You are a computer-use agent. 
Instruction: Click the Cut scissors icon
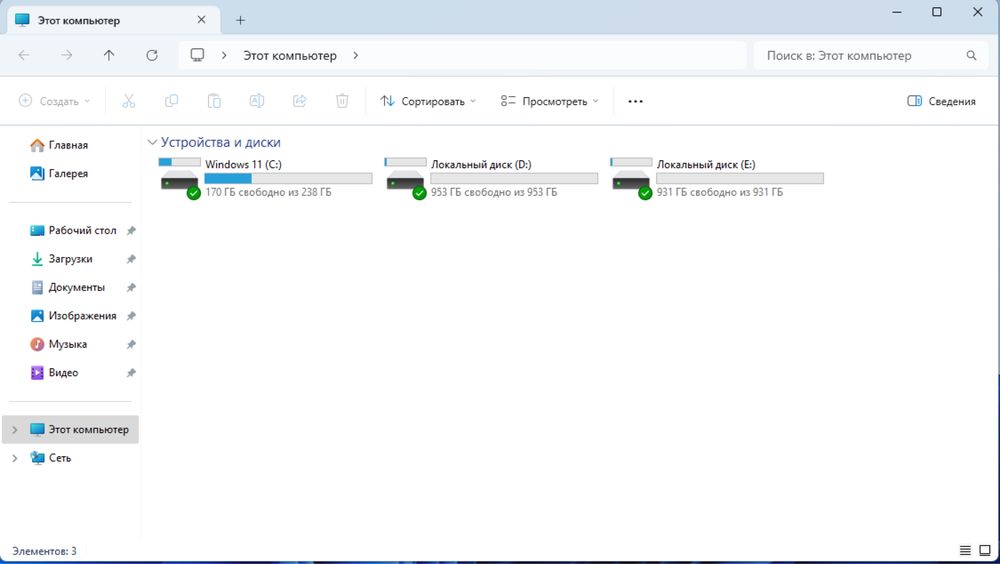(x=129, y=101)
